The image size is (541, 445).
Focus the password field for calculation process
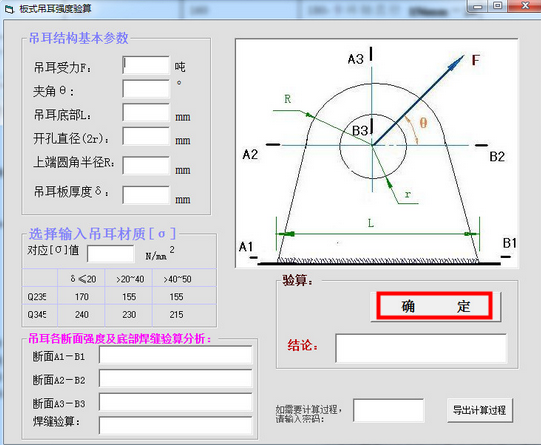[389, 410]
